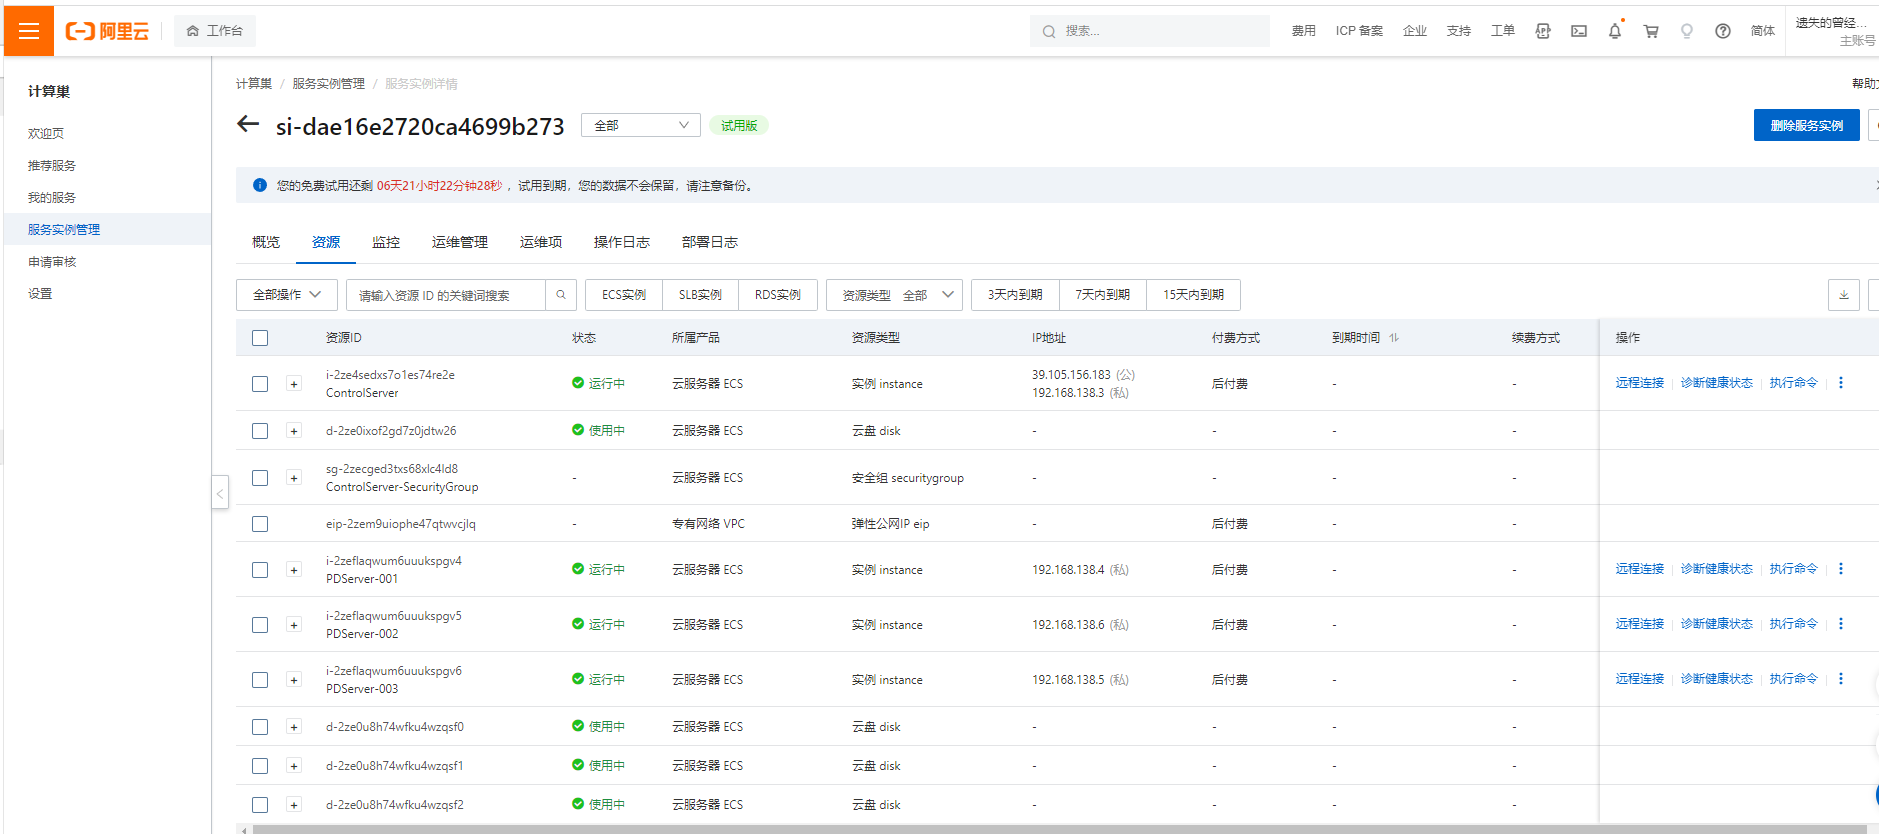Filter by SLB实例
Screen dimensions: 1879x834
(x=700, y=295)
